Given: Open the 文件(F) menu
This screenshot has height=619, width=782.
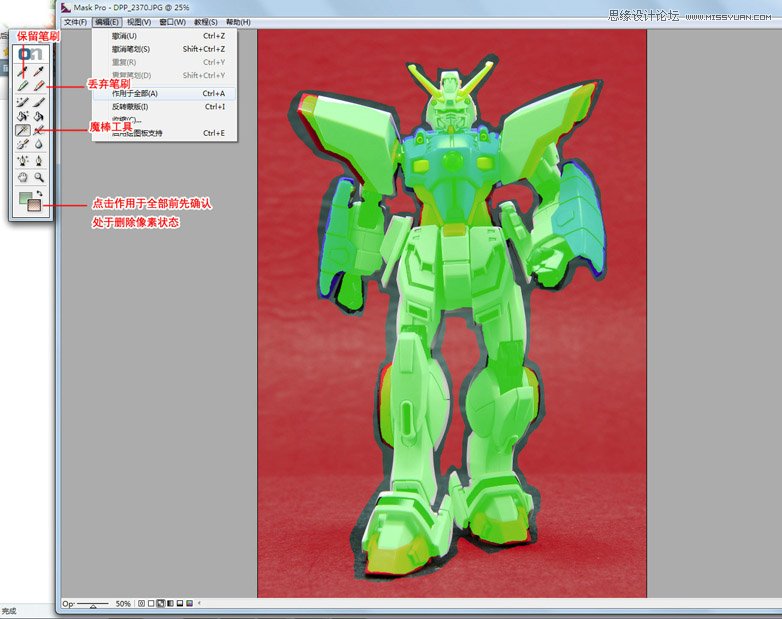Looking at the screenshot, I should [74, 22].
